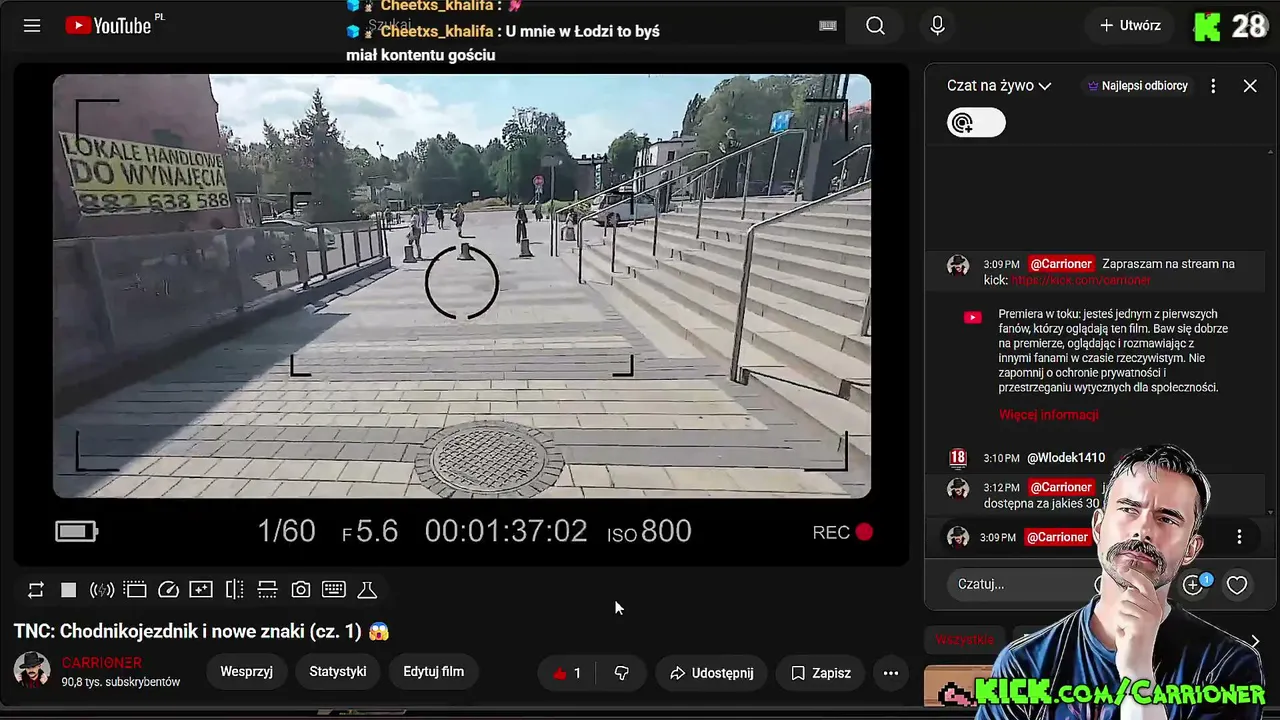Image resolution: width=1280 pixels, height=720 pixels.
Task: Open options for the pinned @Carrioner message
Action: [x=1239, y=537]
